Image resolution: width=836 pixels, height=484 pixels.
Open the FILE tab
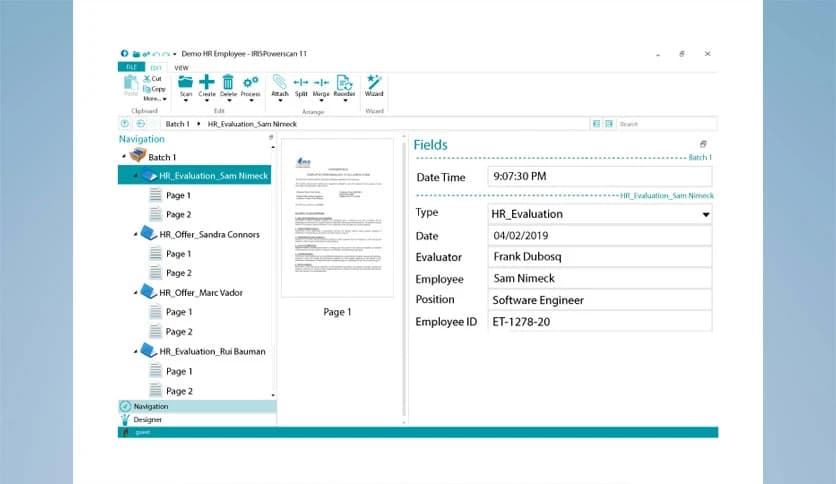131,67
